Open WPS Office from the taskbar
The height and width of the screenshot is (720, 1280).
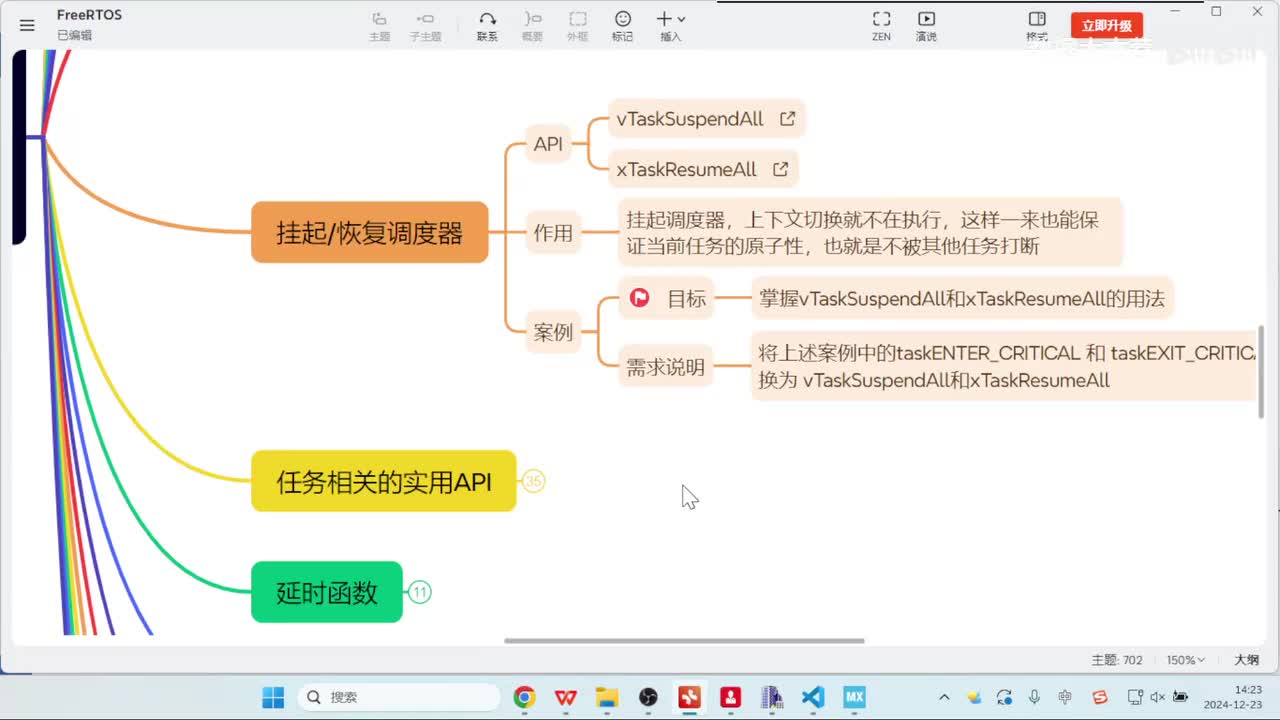[566, 697]
